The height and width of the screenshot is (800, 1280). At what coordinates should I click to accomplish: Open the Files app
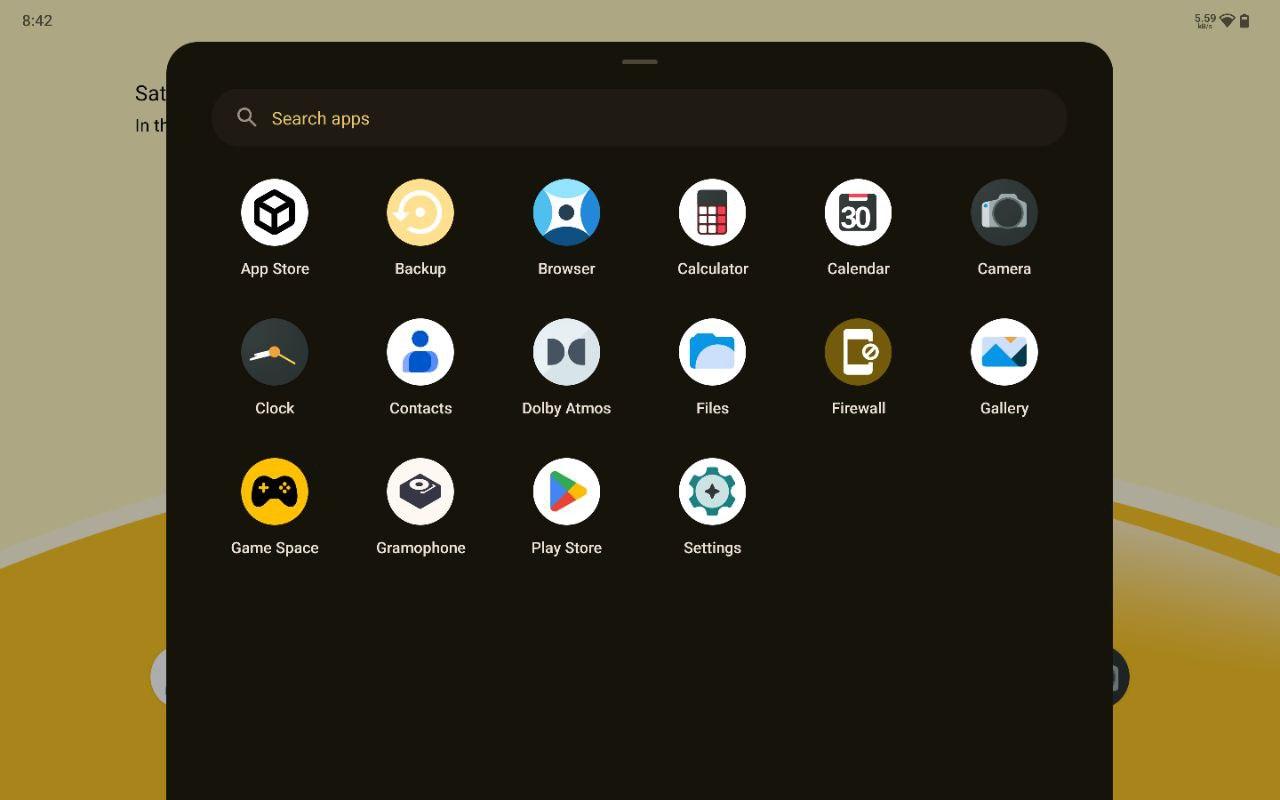(x=712, y=352)
